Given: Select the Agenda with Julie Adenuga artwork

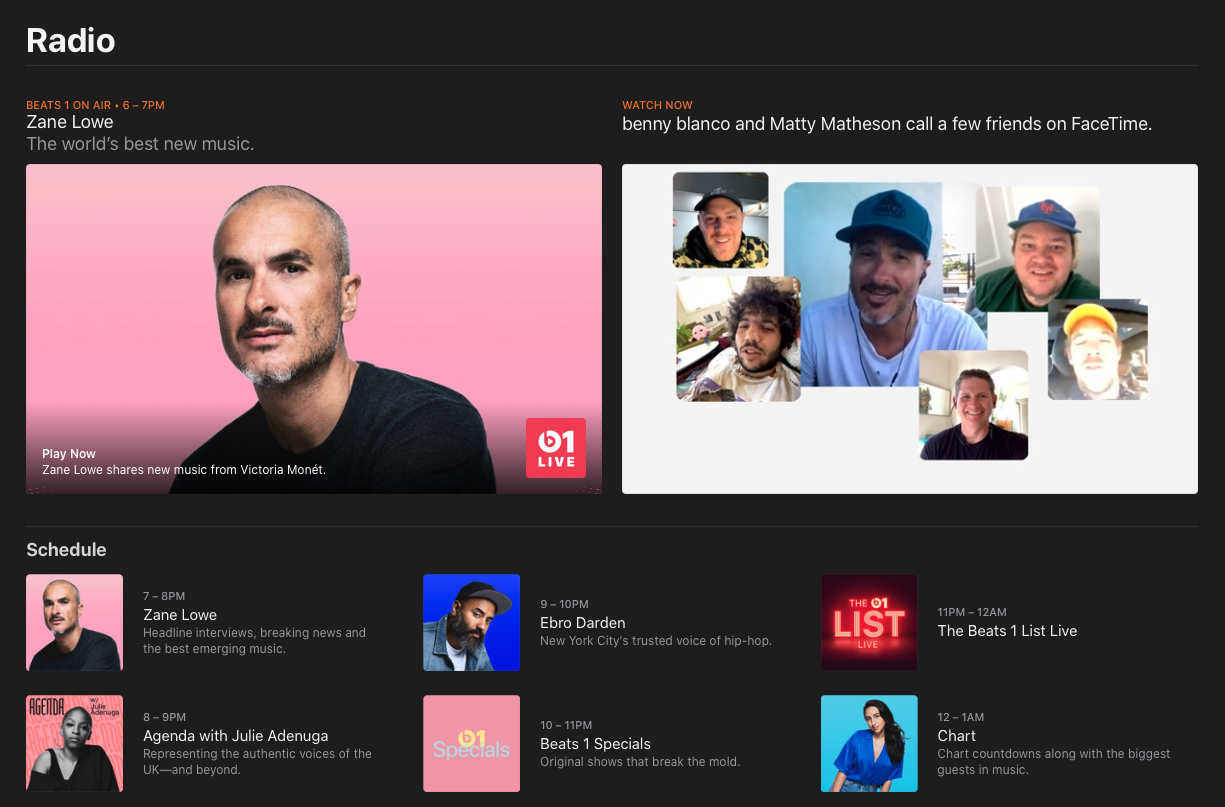Looking at the screenshot, I should click(74, 743).
